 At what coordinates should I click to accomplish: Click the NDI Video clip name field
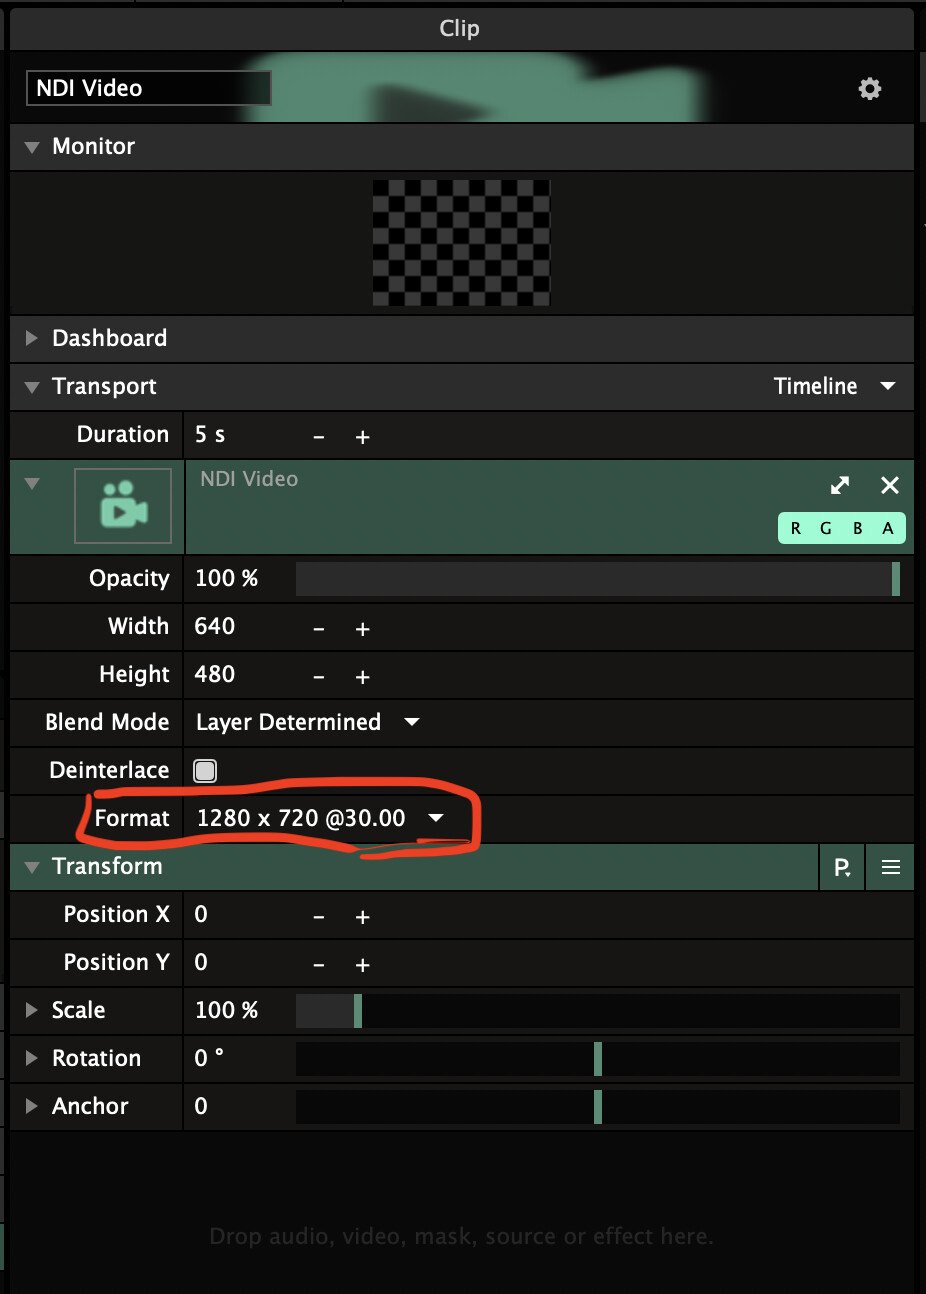click(148, 88)
